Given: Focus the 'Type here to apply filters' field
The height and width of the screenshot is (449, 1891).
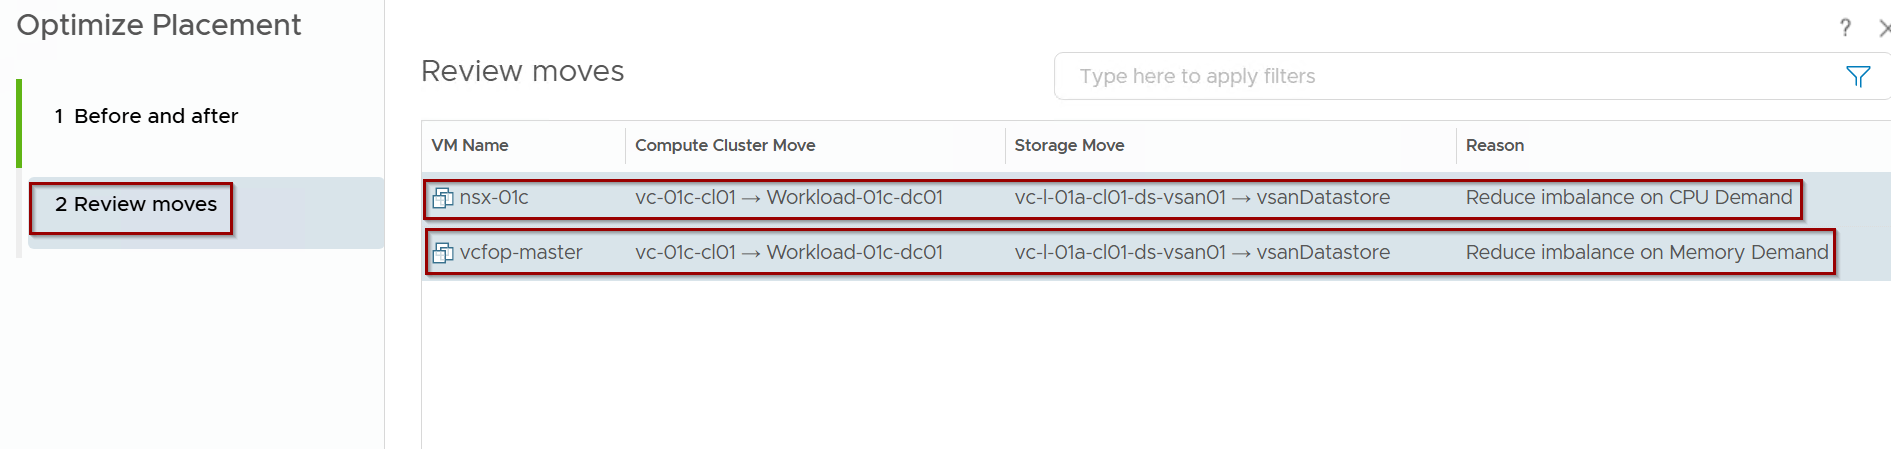Looking at the screenshot, I should click(1450, 76).
